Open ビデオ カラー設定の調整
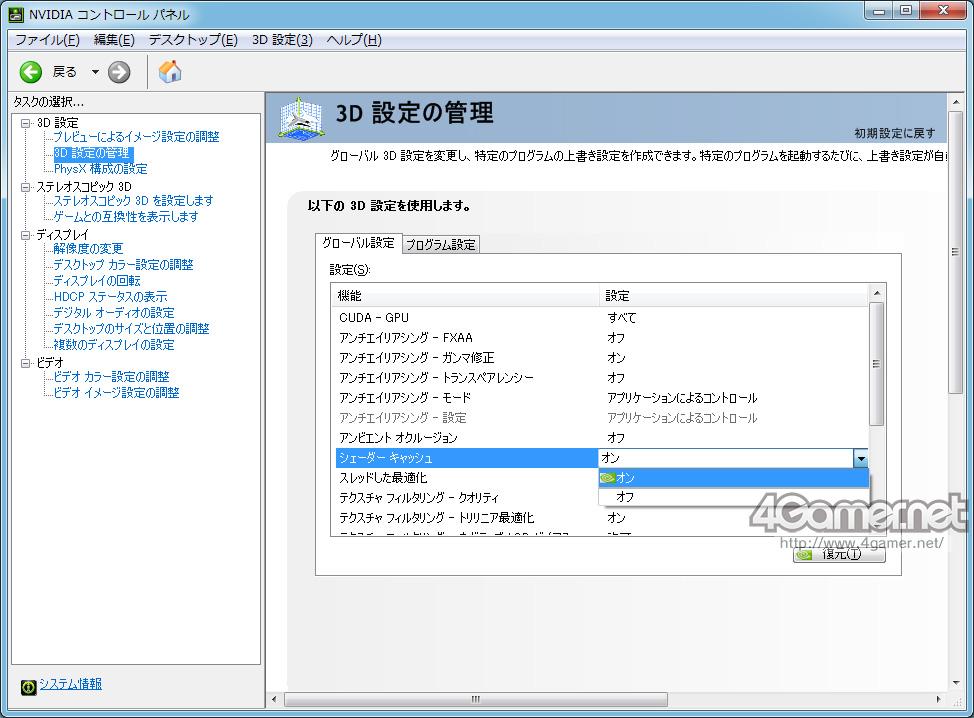 [x=111, y=377]
